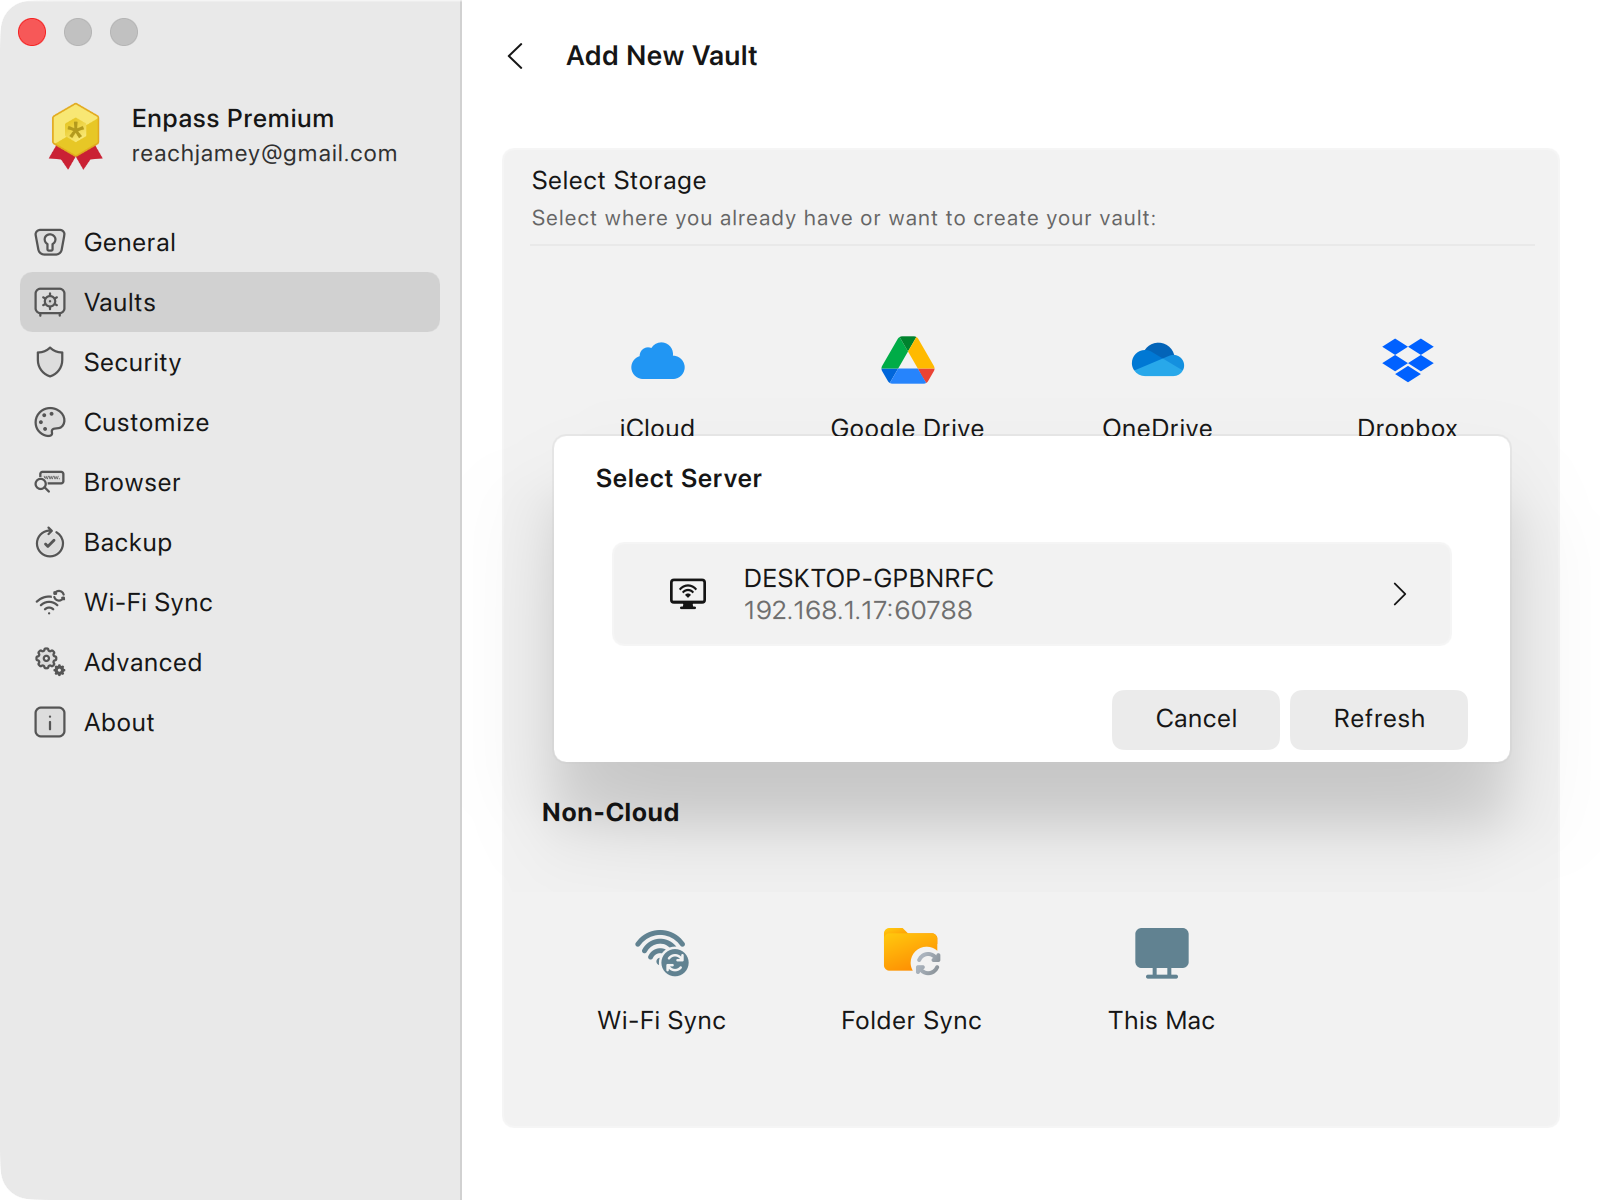Click the Backup clock icon
Screen dimensions: 1600x1200
pyautogui.click(x=50, y=542)
